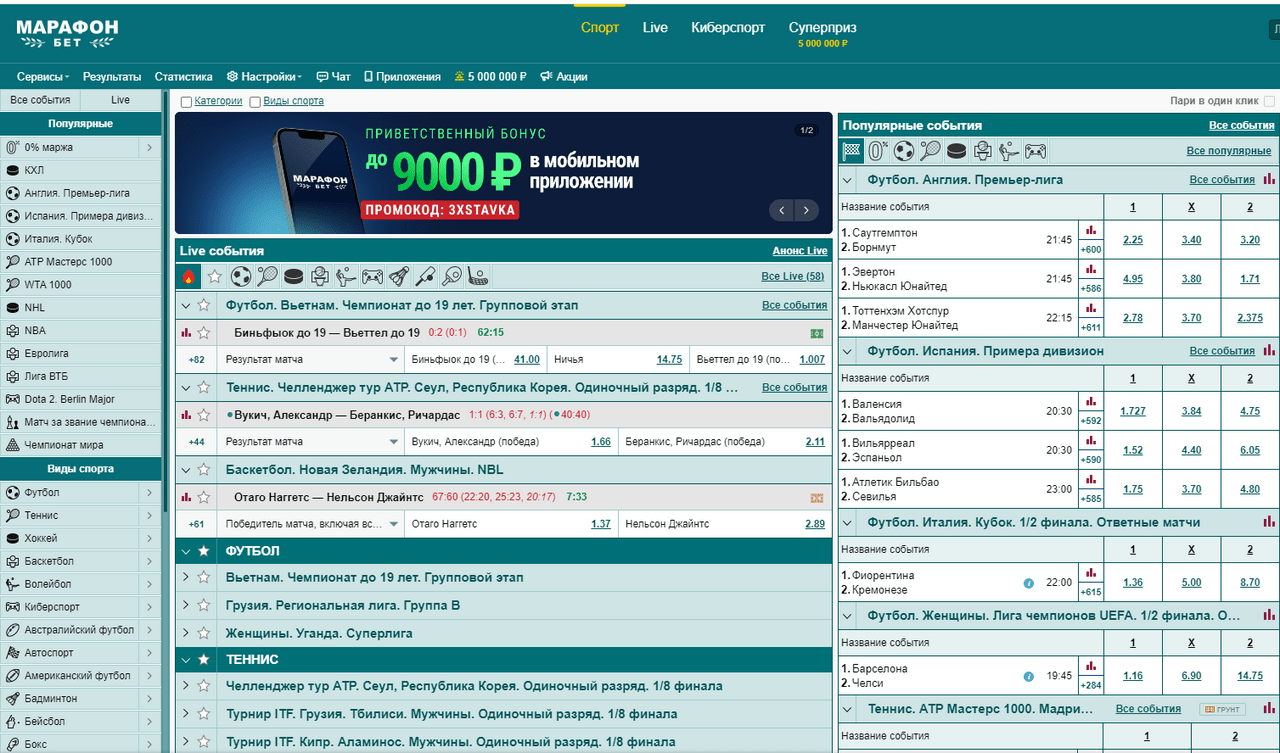Toggle the Пари в один клик checkbox

[x=1269, y=101]
